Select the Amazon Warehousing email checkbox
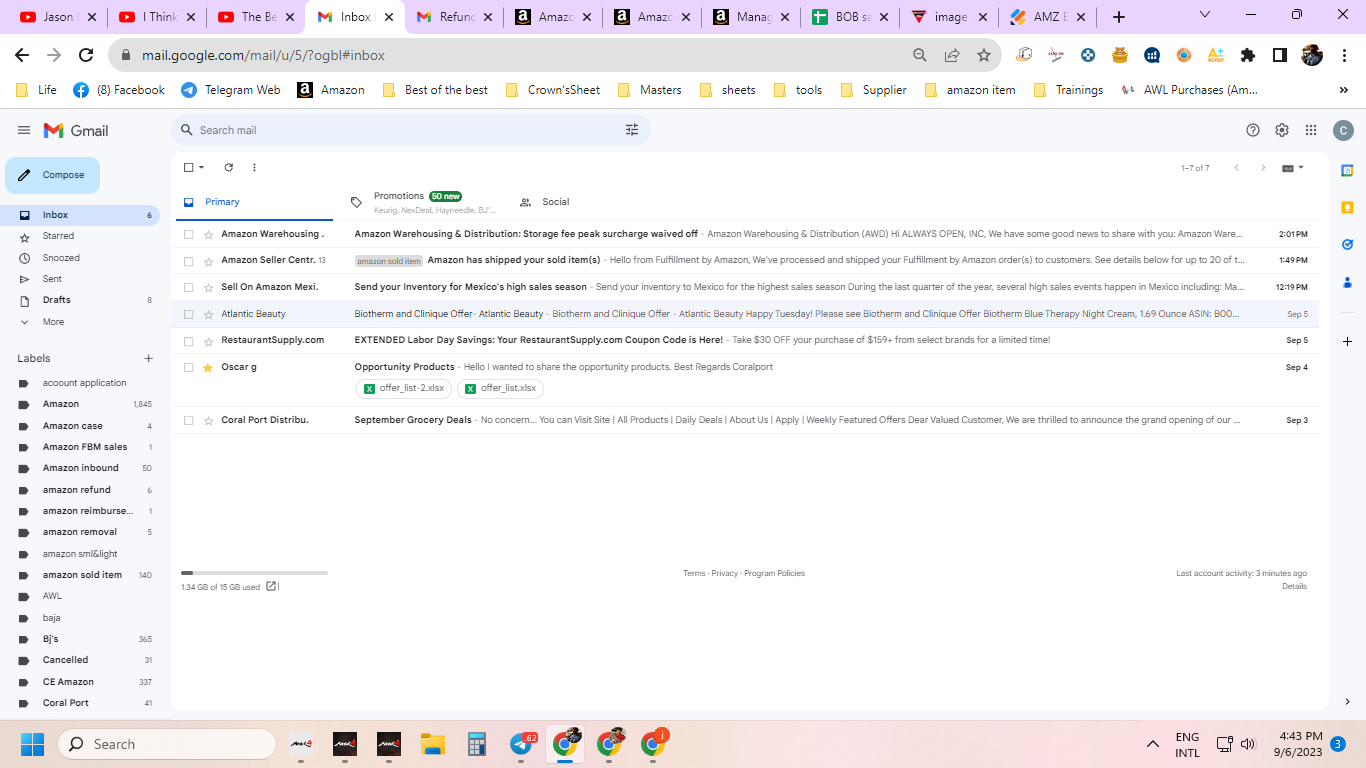Image resolution: width=1366 pixels, height=768 pixels. (188, 234)
